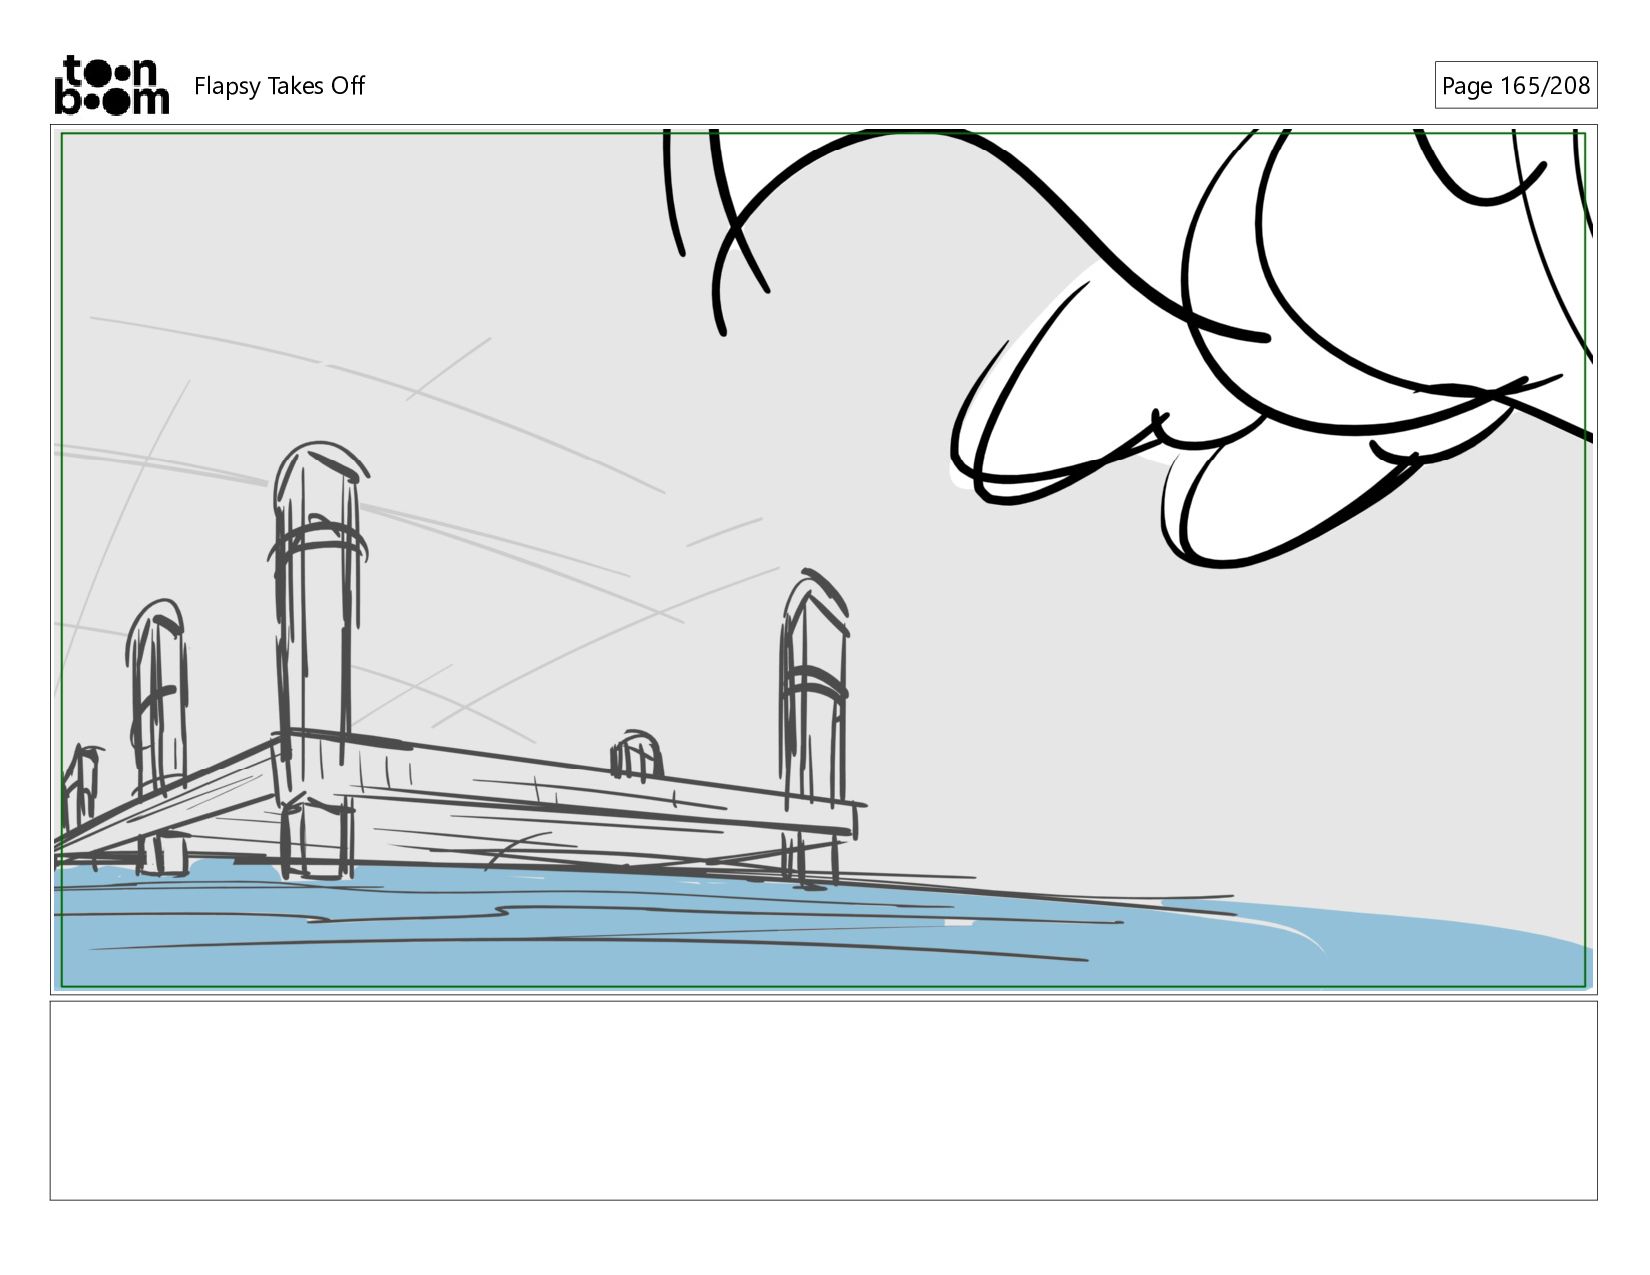This screenshot has height=1275, width=1650.
Task: Click the 'Page 165/208' page indicator
Action: pyautogui.click(x=1515, y=86)
